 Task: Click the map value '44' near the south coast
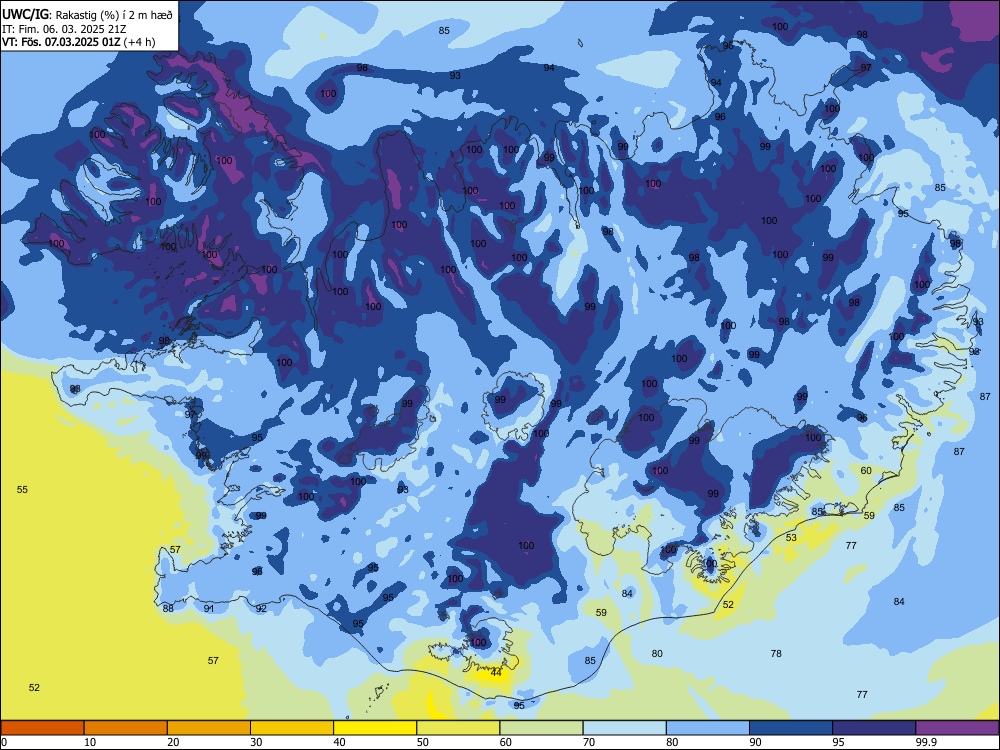tap(496, 672)
